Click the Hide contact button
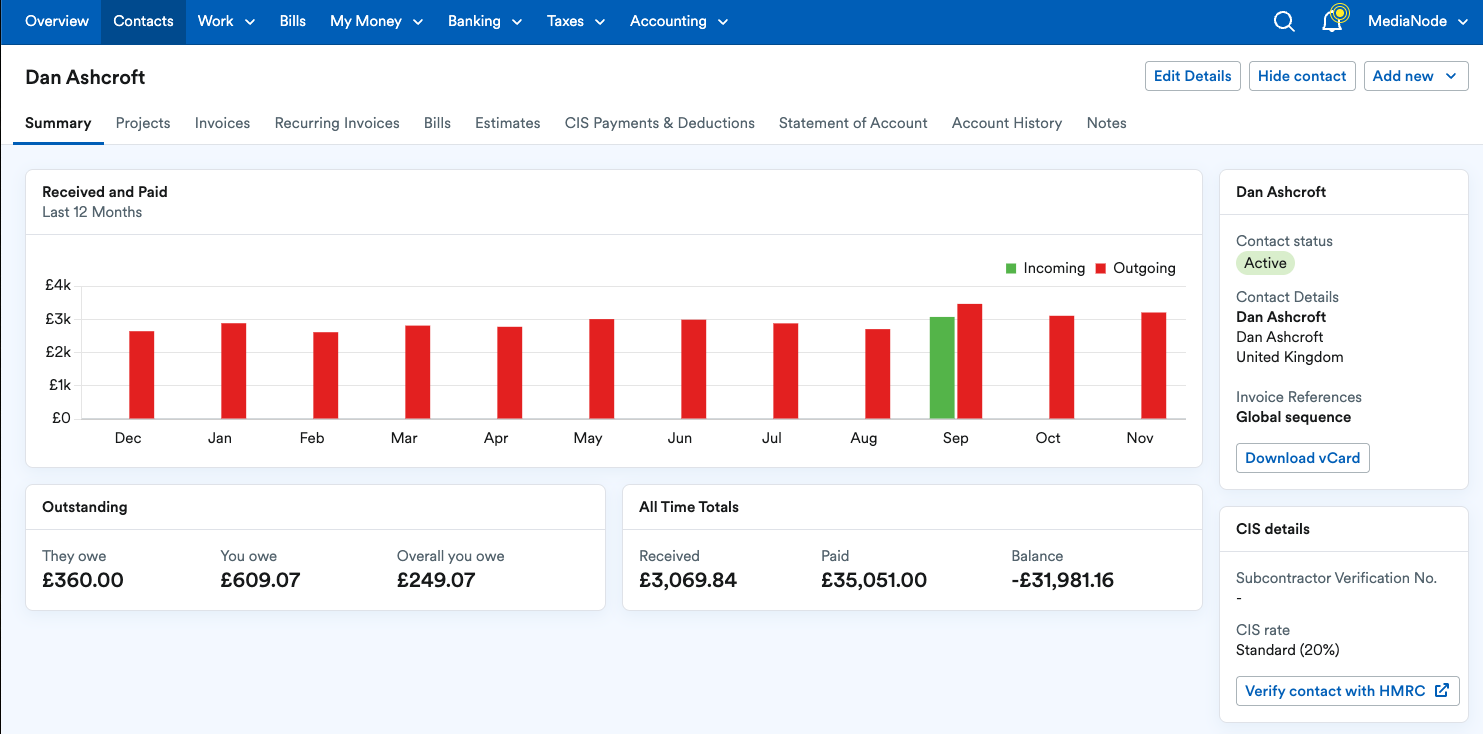Screen dimensions: 1483x734 pyautogui.click(x=1302, y=76)
